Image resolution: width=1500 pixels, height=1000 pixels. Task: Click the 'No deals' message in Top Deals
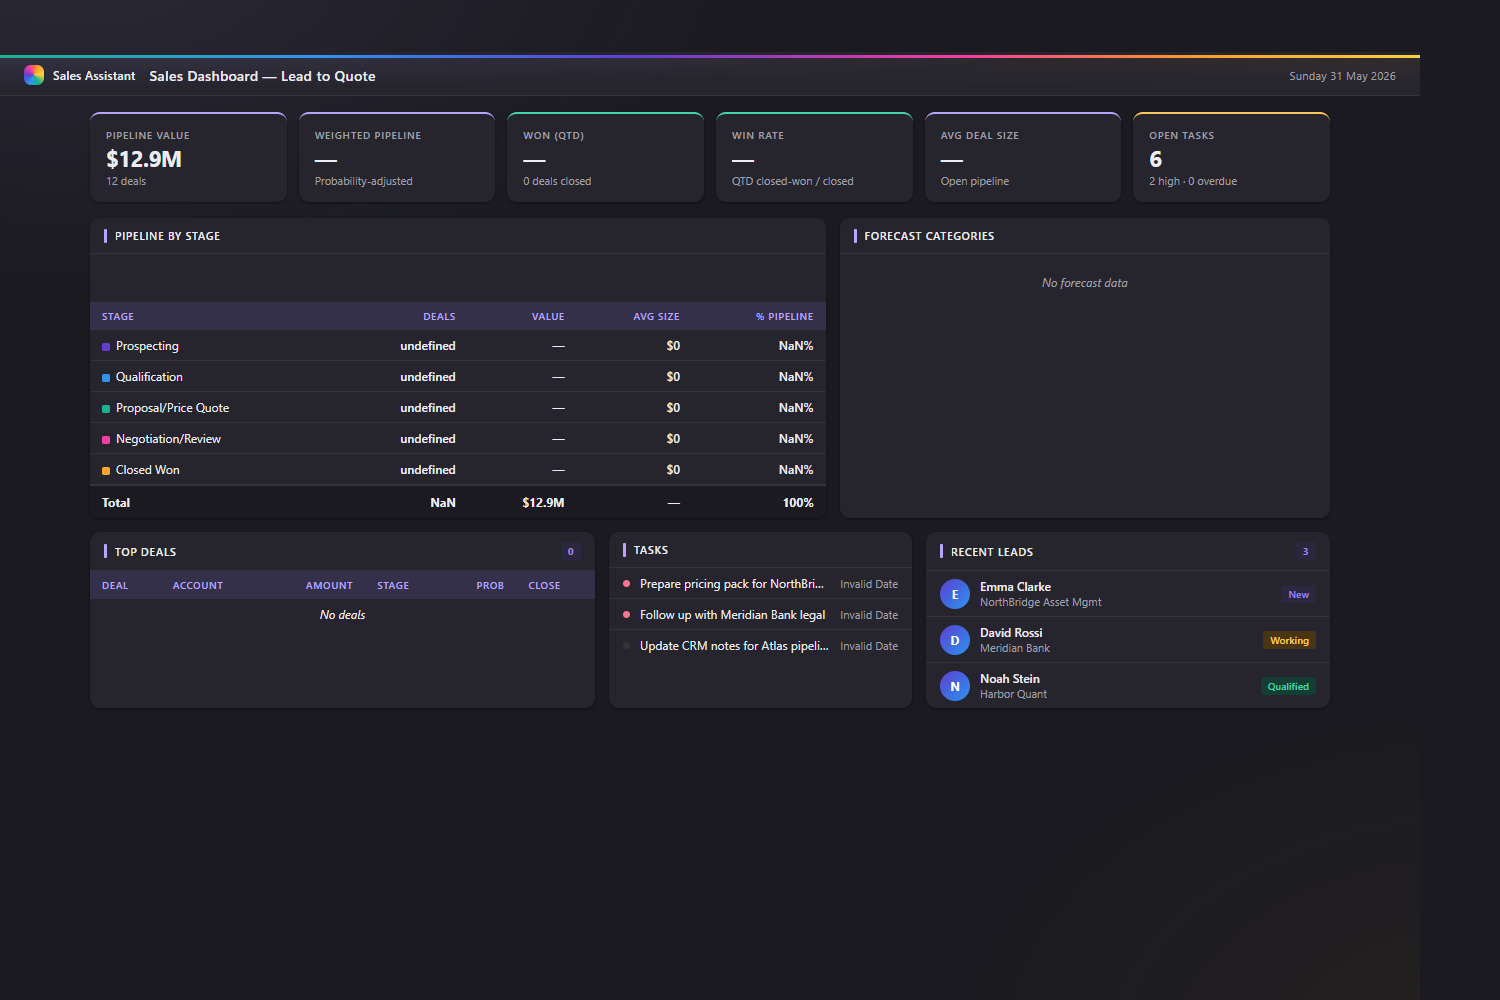tap(342, 615)
